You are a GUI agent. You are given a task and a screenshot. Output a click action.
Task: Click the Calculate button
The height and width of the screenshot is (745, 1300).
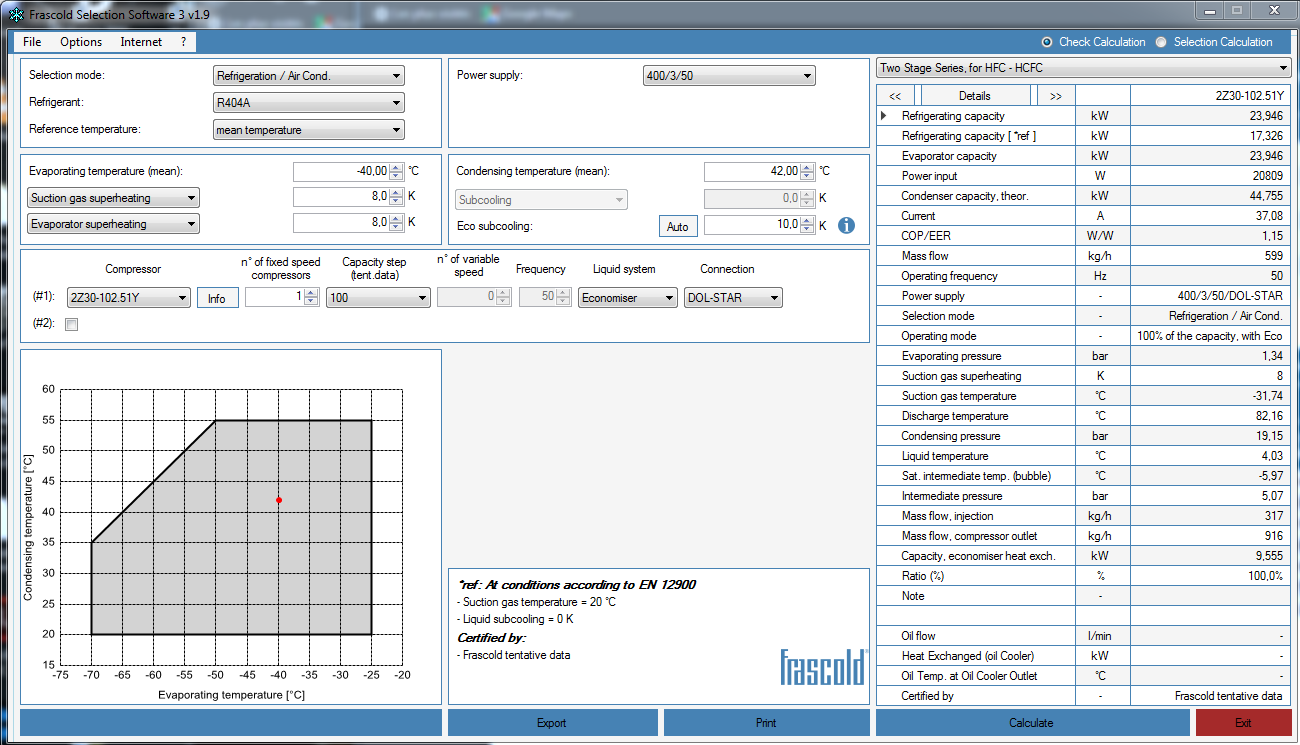[x=1032, y=723]
